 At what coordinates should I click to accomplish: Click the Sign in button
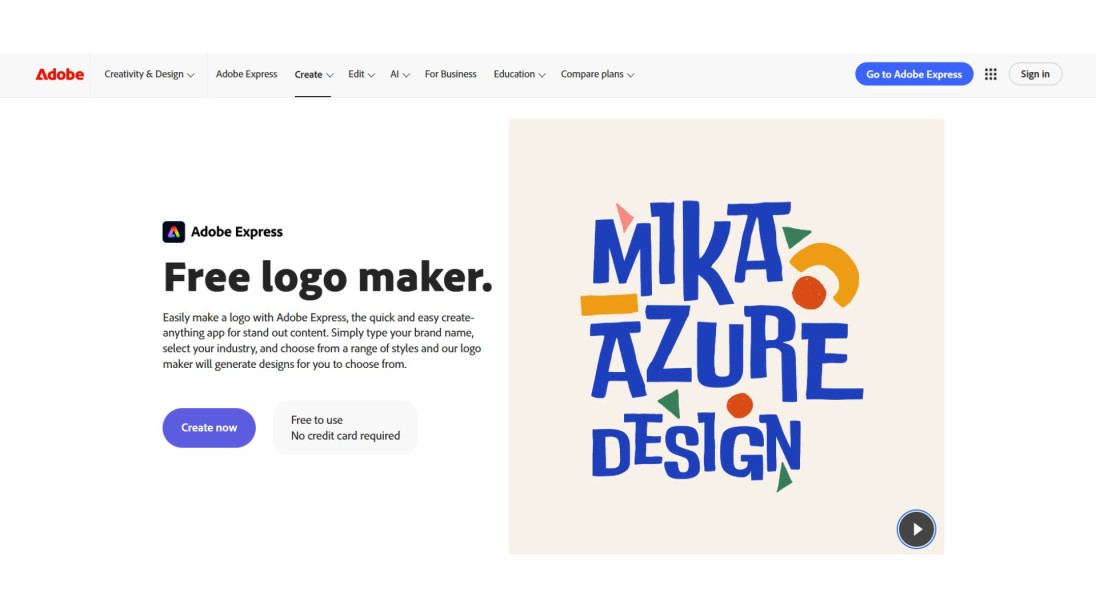pyautogui.click(x=1034, y=74)
